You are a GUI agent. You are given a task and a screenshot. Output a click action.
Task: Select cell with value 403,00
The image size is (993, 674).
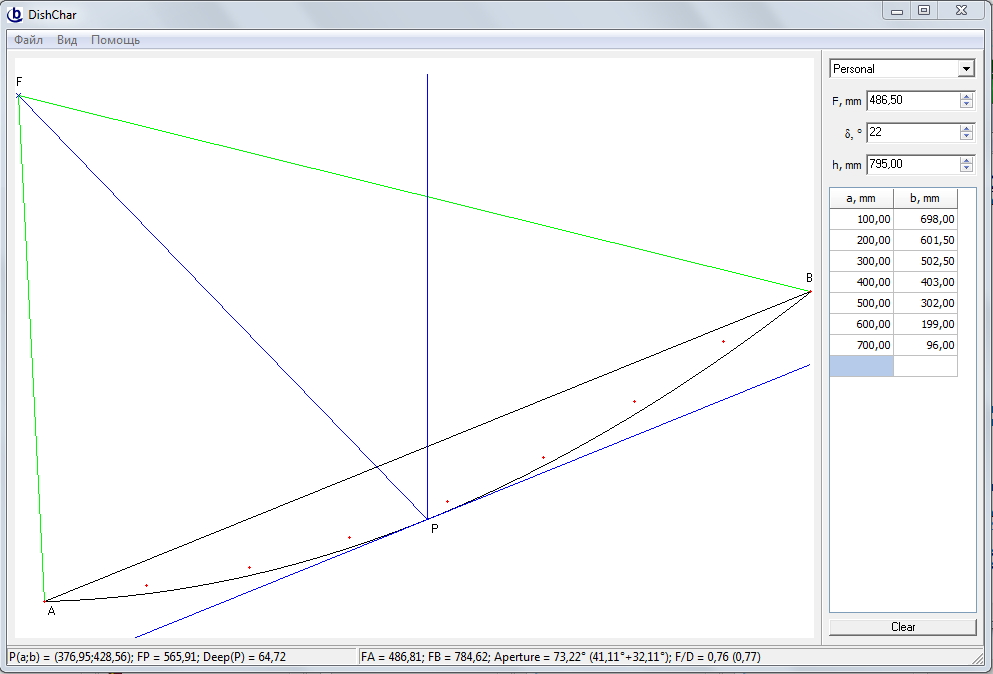(925, 282)
